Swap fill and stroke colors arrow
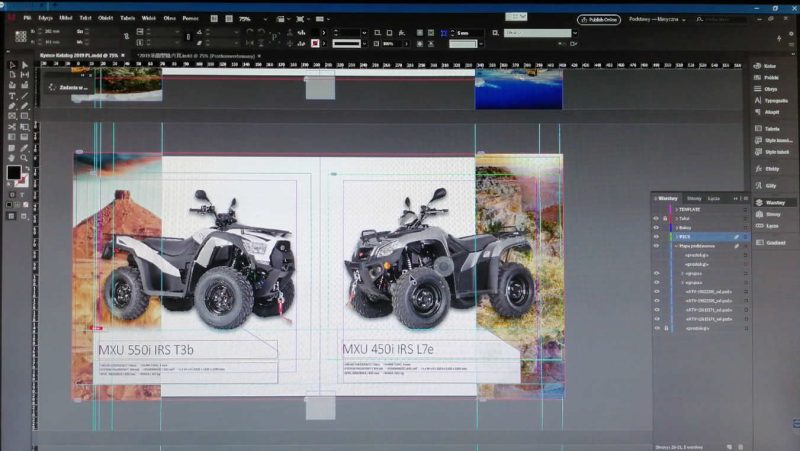This screenshot has height=451, width=800. click(27, 169)
